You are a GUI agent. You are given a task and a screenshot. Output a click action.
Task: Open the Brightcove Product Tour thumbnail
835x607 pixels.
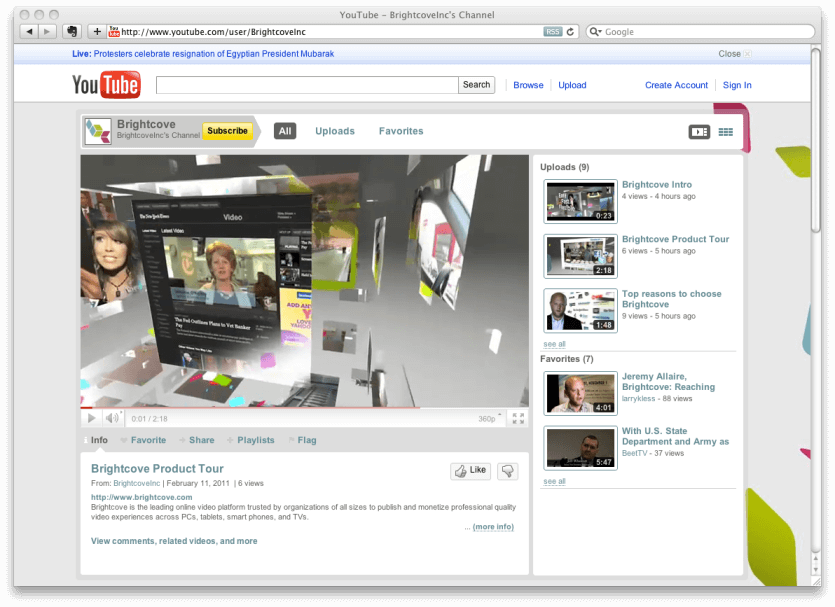[580, 256]
